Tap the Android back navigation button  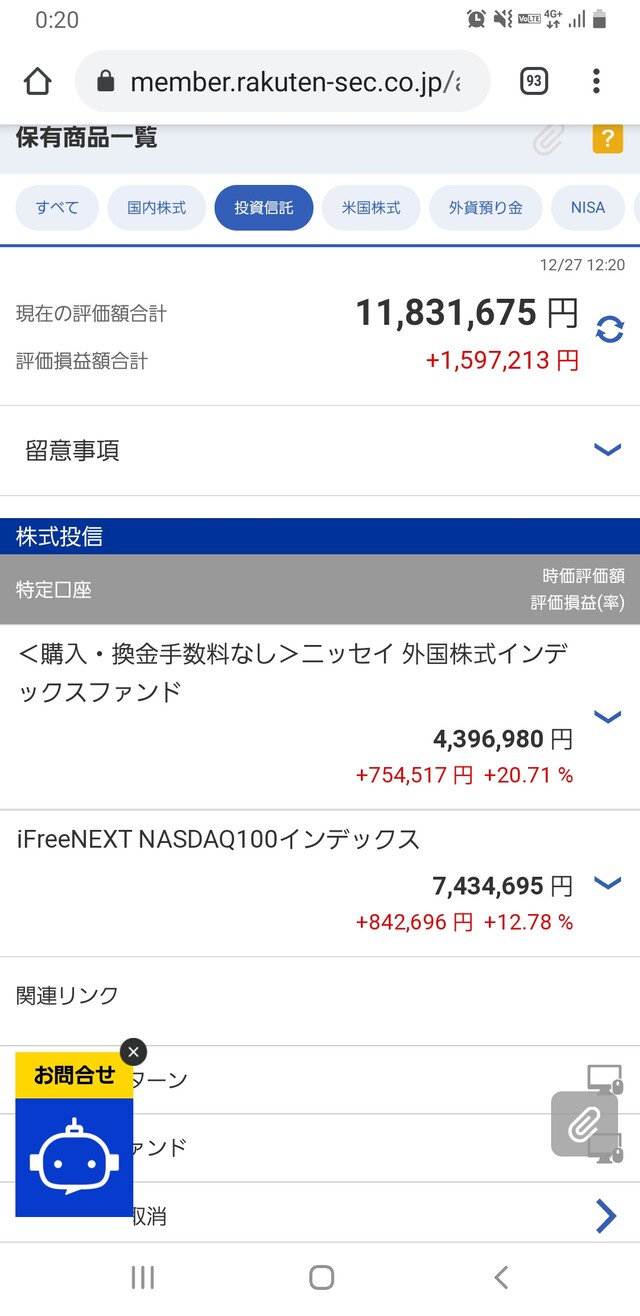pos(501,1277)
